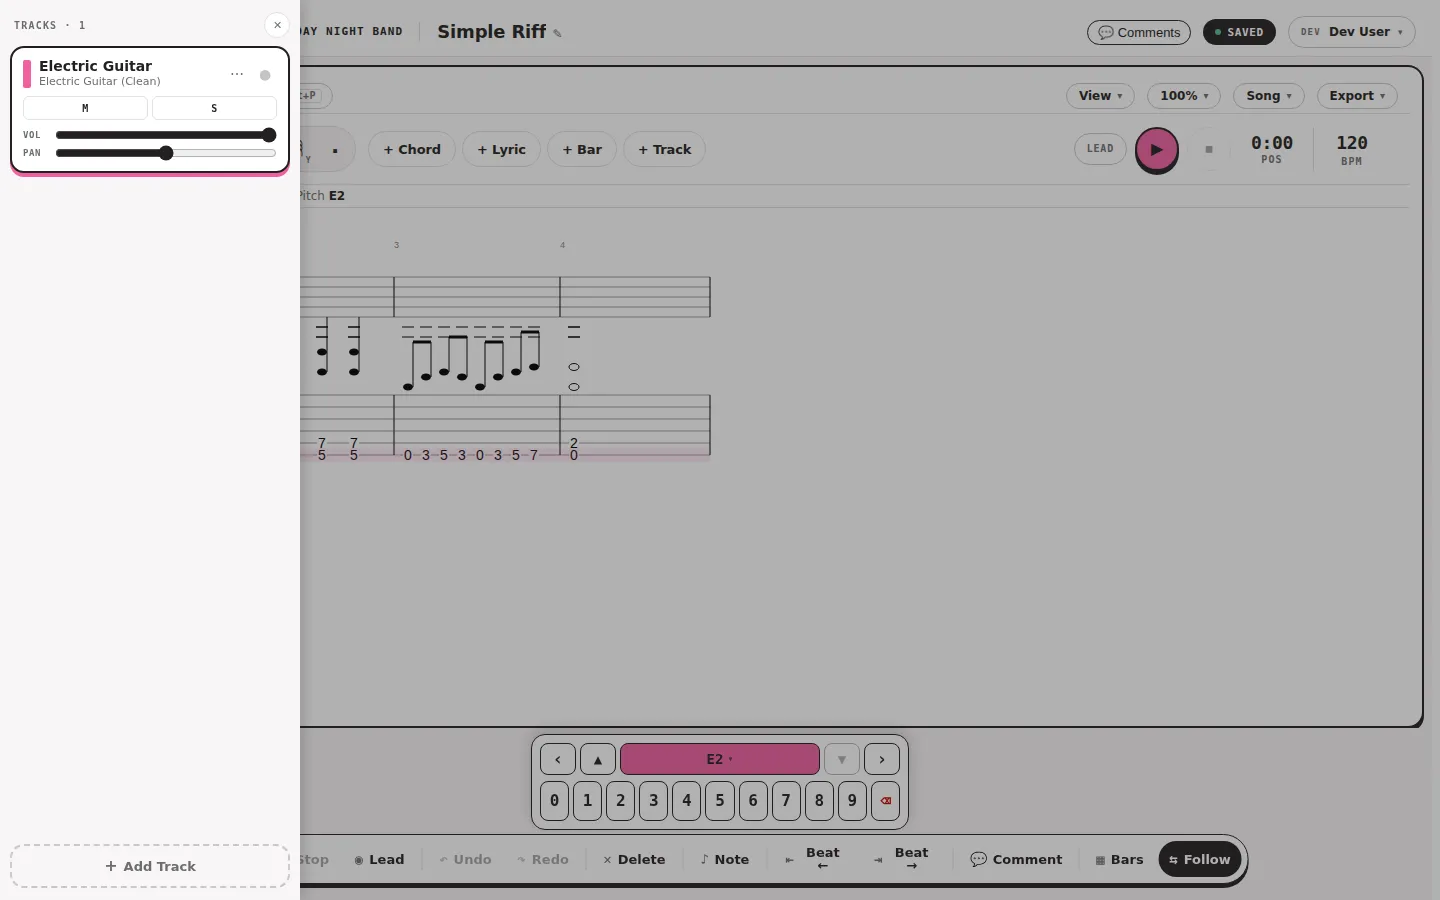The height and width of the screenshot is (900, 1440).
Task: Click the dashed Add Track button
Action: click(x=150, y=866)
